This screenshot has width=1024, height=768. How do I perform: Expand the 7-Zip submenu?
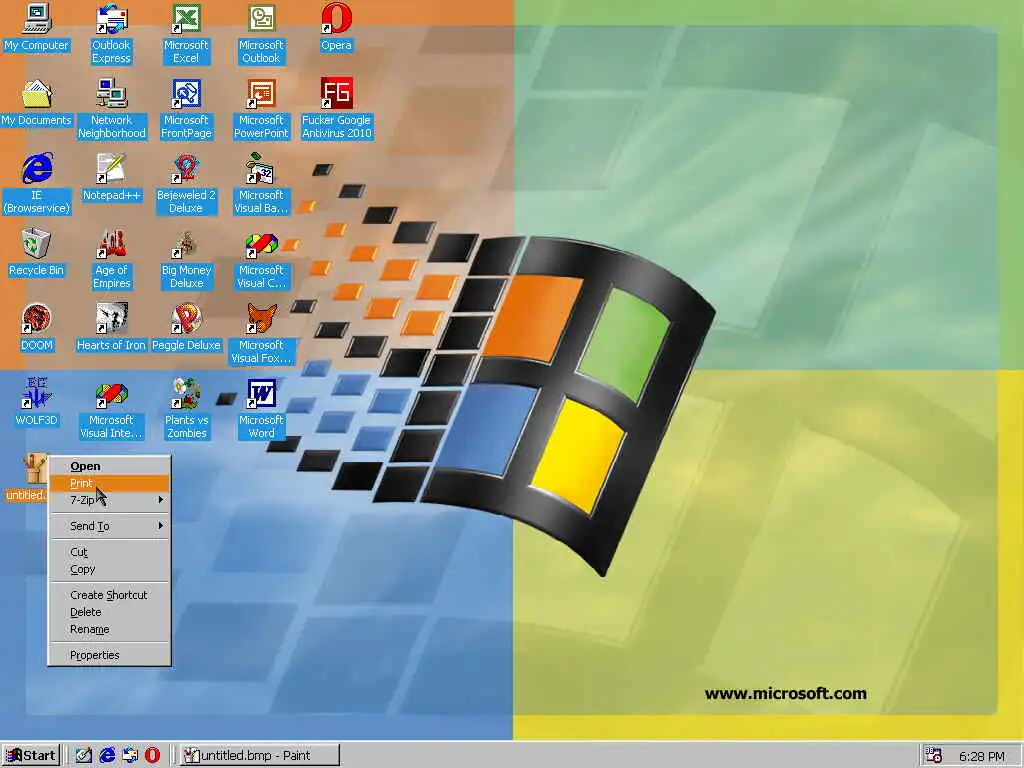(110, 500)
